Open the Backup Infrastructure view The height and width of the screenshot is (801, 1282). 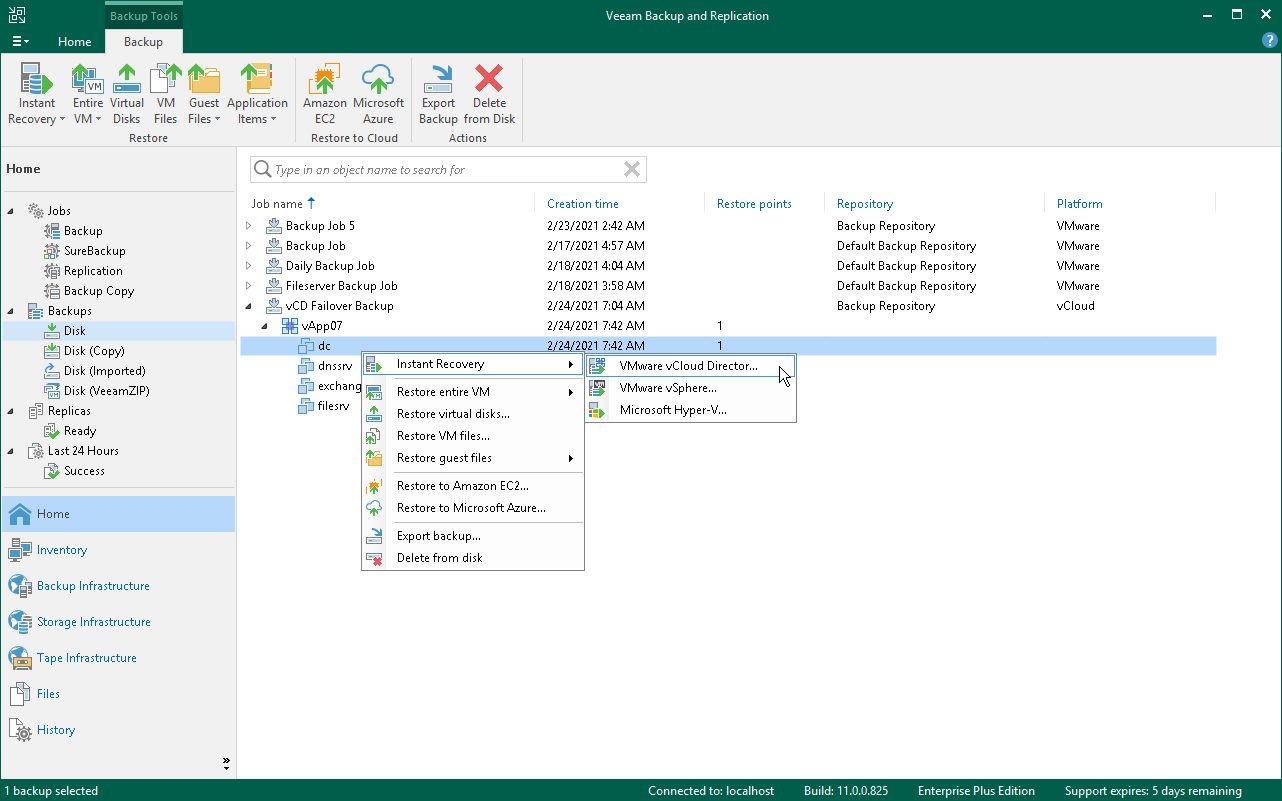tap(93, 586)
